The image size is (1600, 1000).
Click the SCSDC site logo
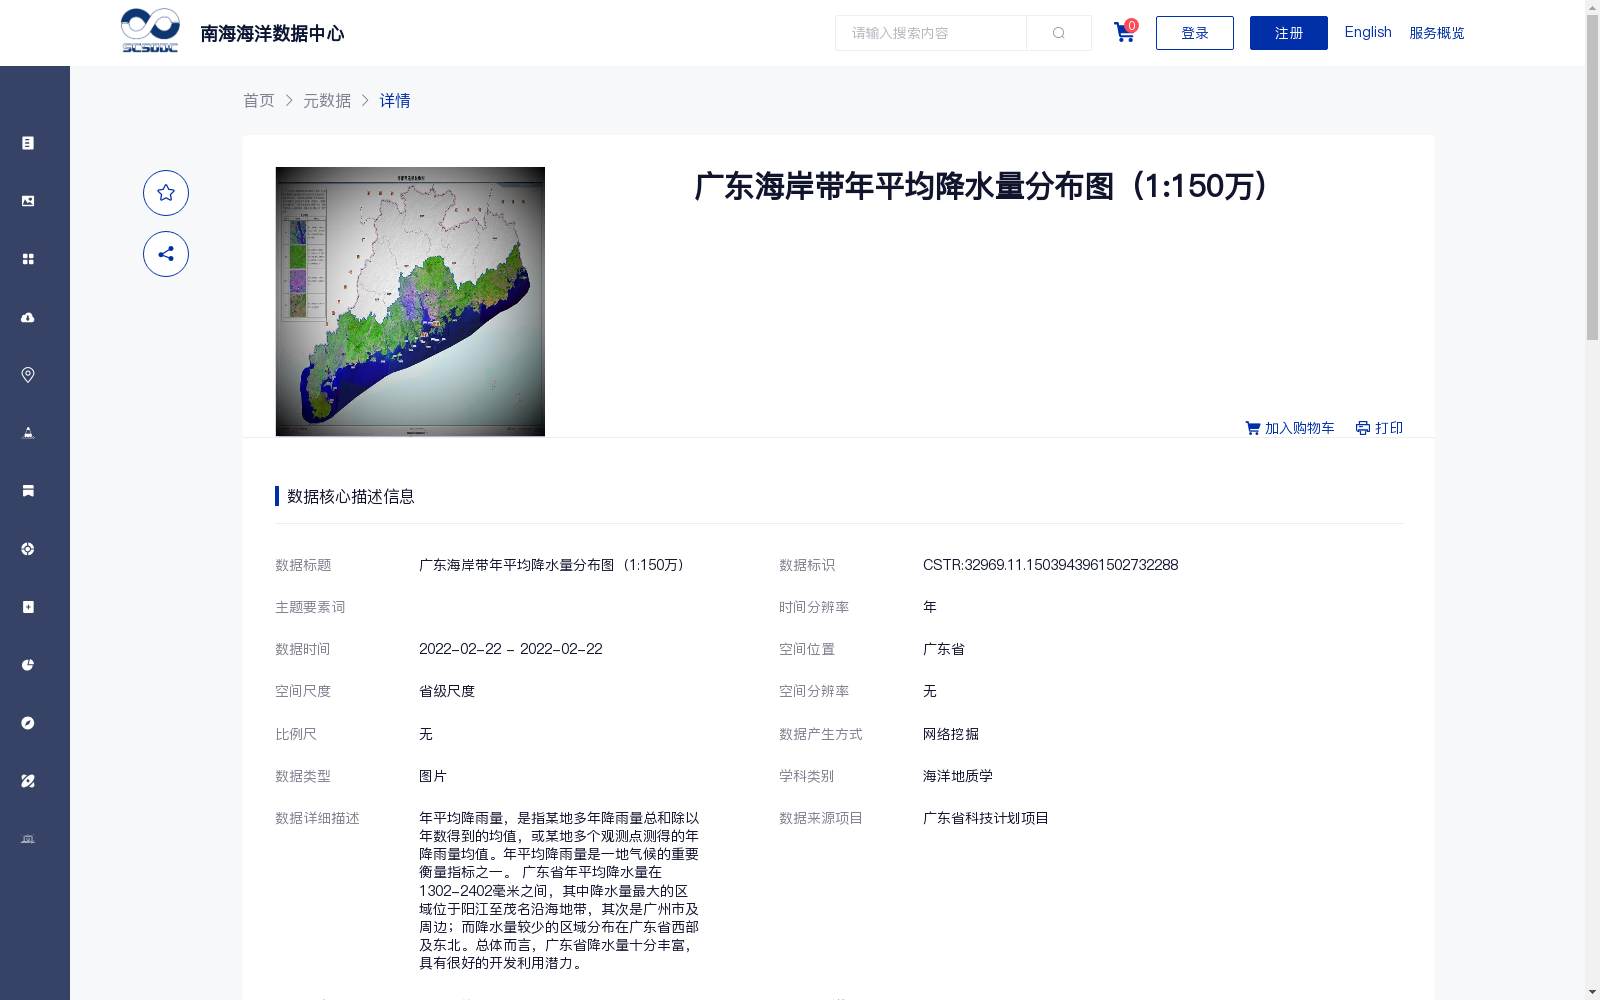[x=150, y=31]
